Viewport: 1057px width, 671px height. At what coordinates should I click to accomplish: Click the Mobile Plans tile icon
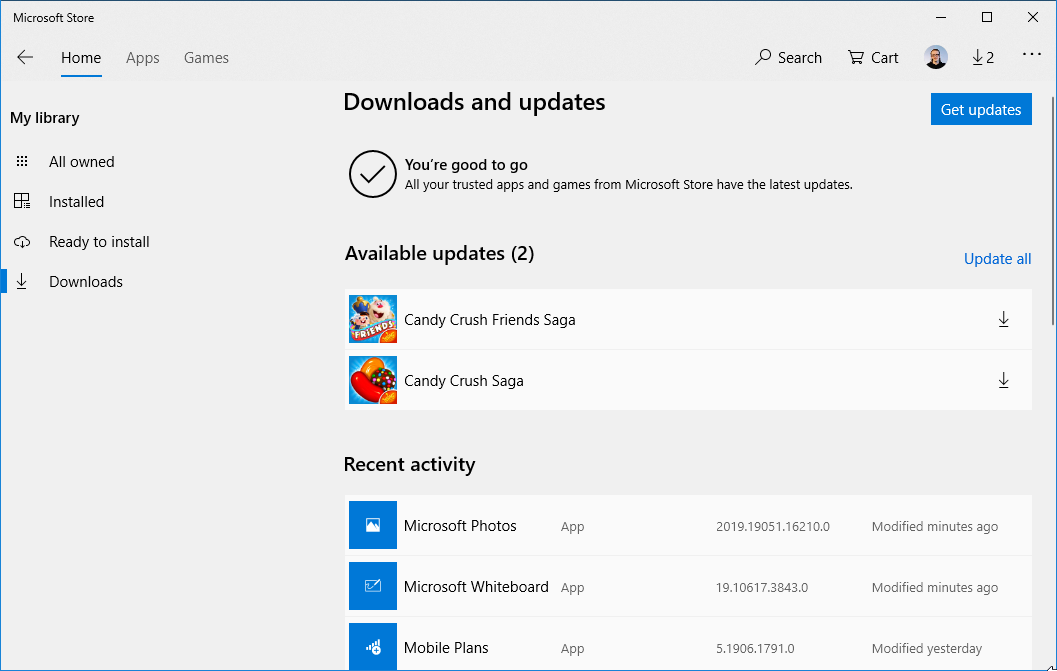[373, 646]
